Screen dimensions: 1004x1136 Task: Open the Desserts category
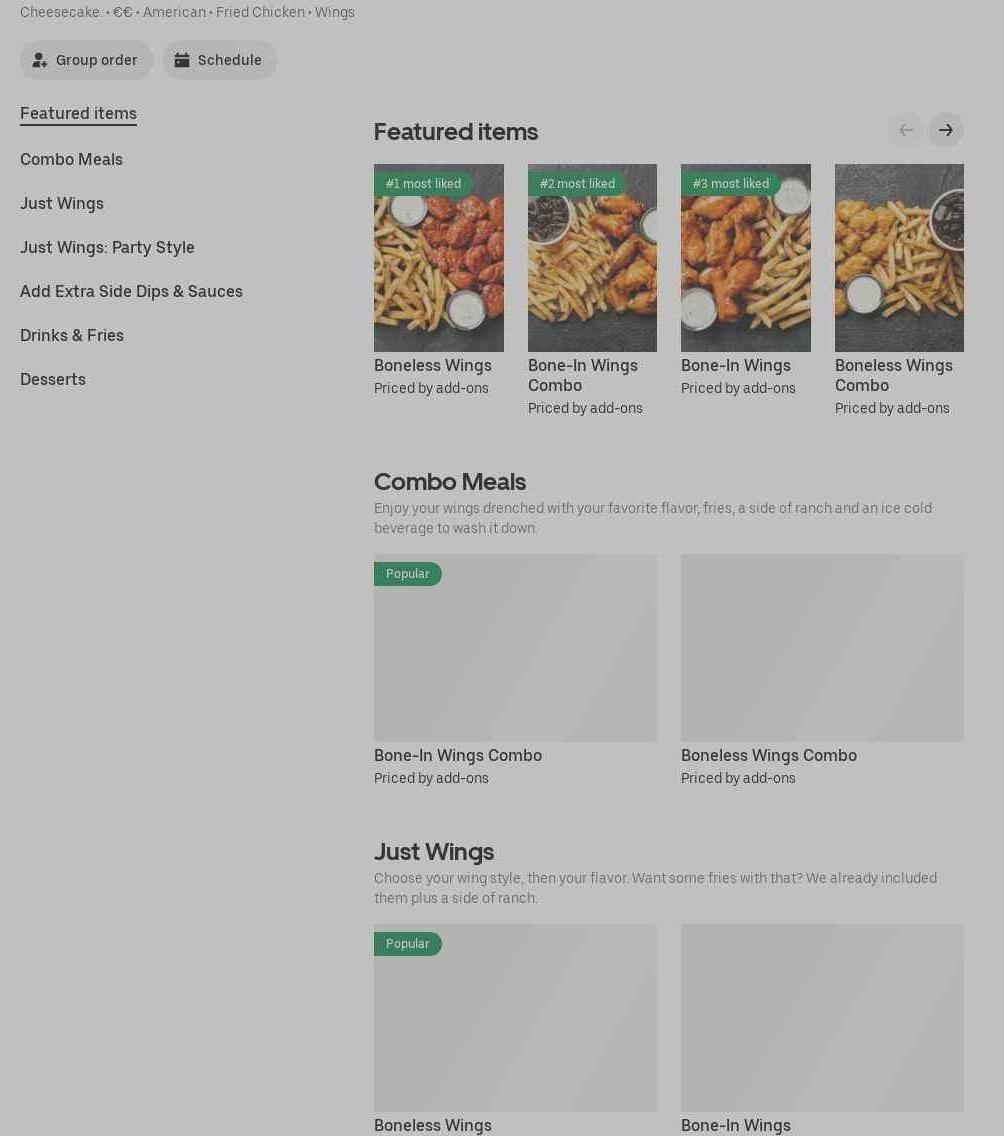pyautogui.click(x=52, y=380)
